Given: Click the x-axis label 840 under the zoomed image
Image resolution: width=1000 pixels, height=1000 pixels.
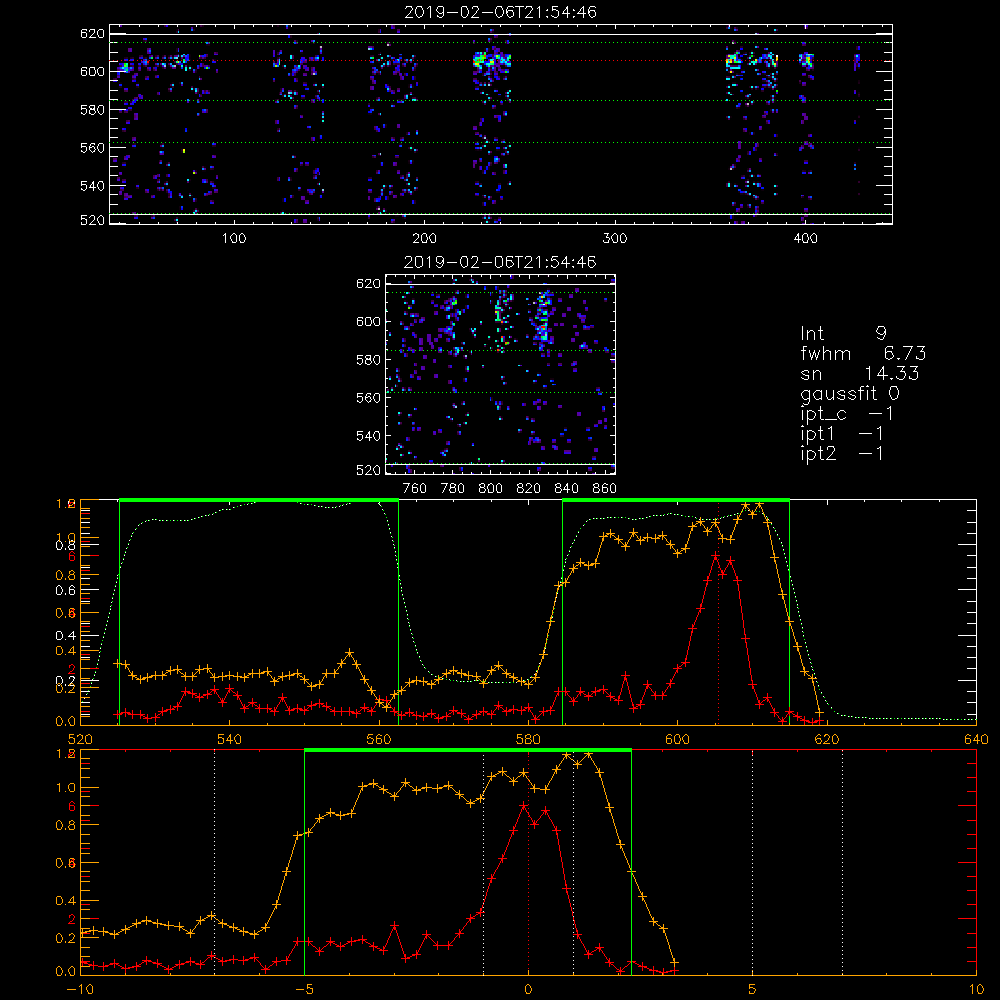Looking at the screenshot, I should [566, 489].
